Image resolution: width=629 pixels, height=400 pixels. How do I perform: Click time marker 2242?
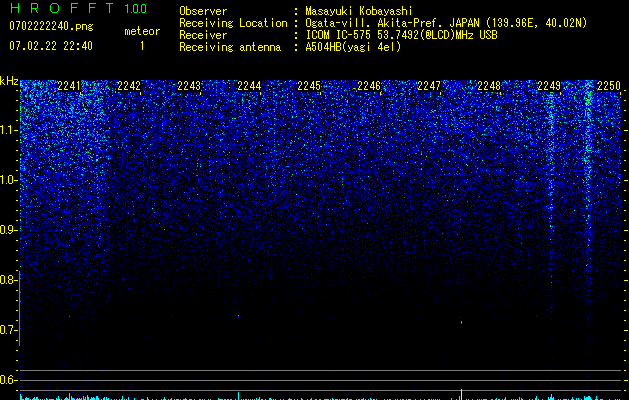click(x=129, y=86)
